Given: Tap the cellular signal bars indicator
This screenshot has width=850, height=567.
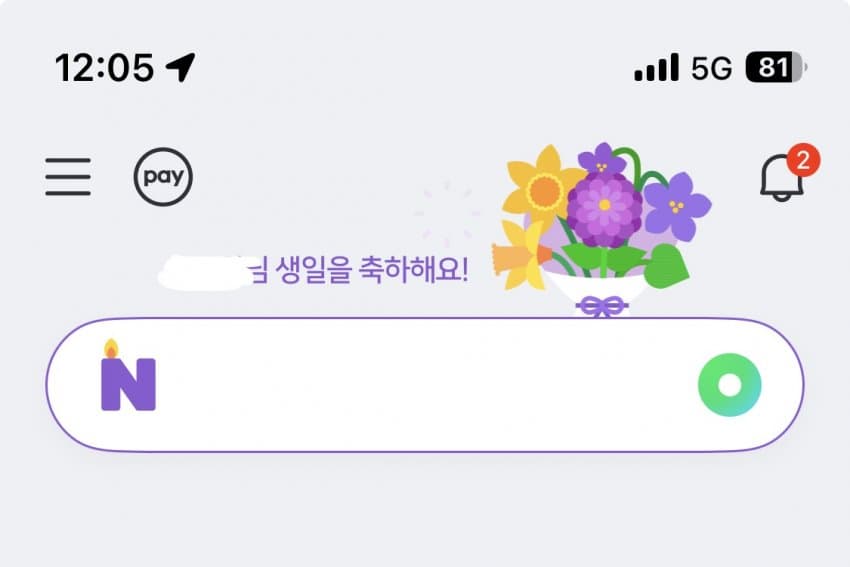Looking at the screenshot, I should coord(656,68).
